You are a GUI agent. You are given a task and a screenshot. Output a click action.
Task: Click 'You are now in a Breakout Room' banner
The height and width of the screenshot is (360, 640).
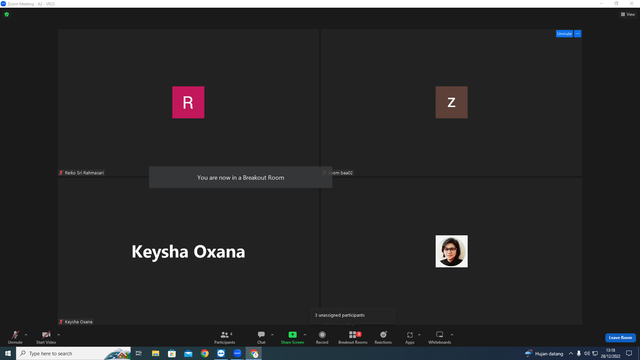[x=240, y=177]
